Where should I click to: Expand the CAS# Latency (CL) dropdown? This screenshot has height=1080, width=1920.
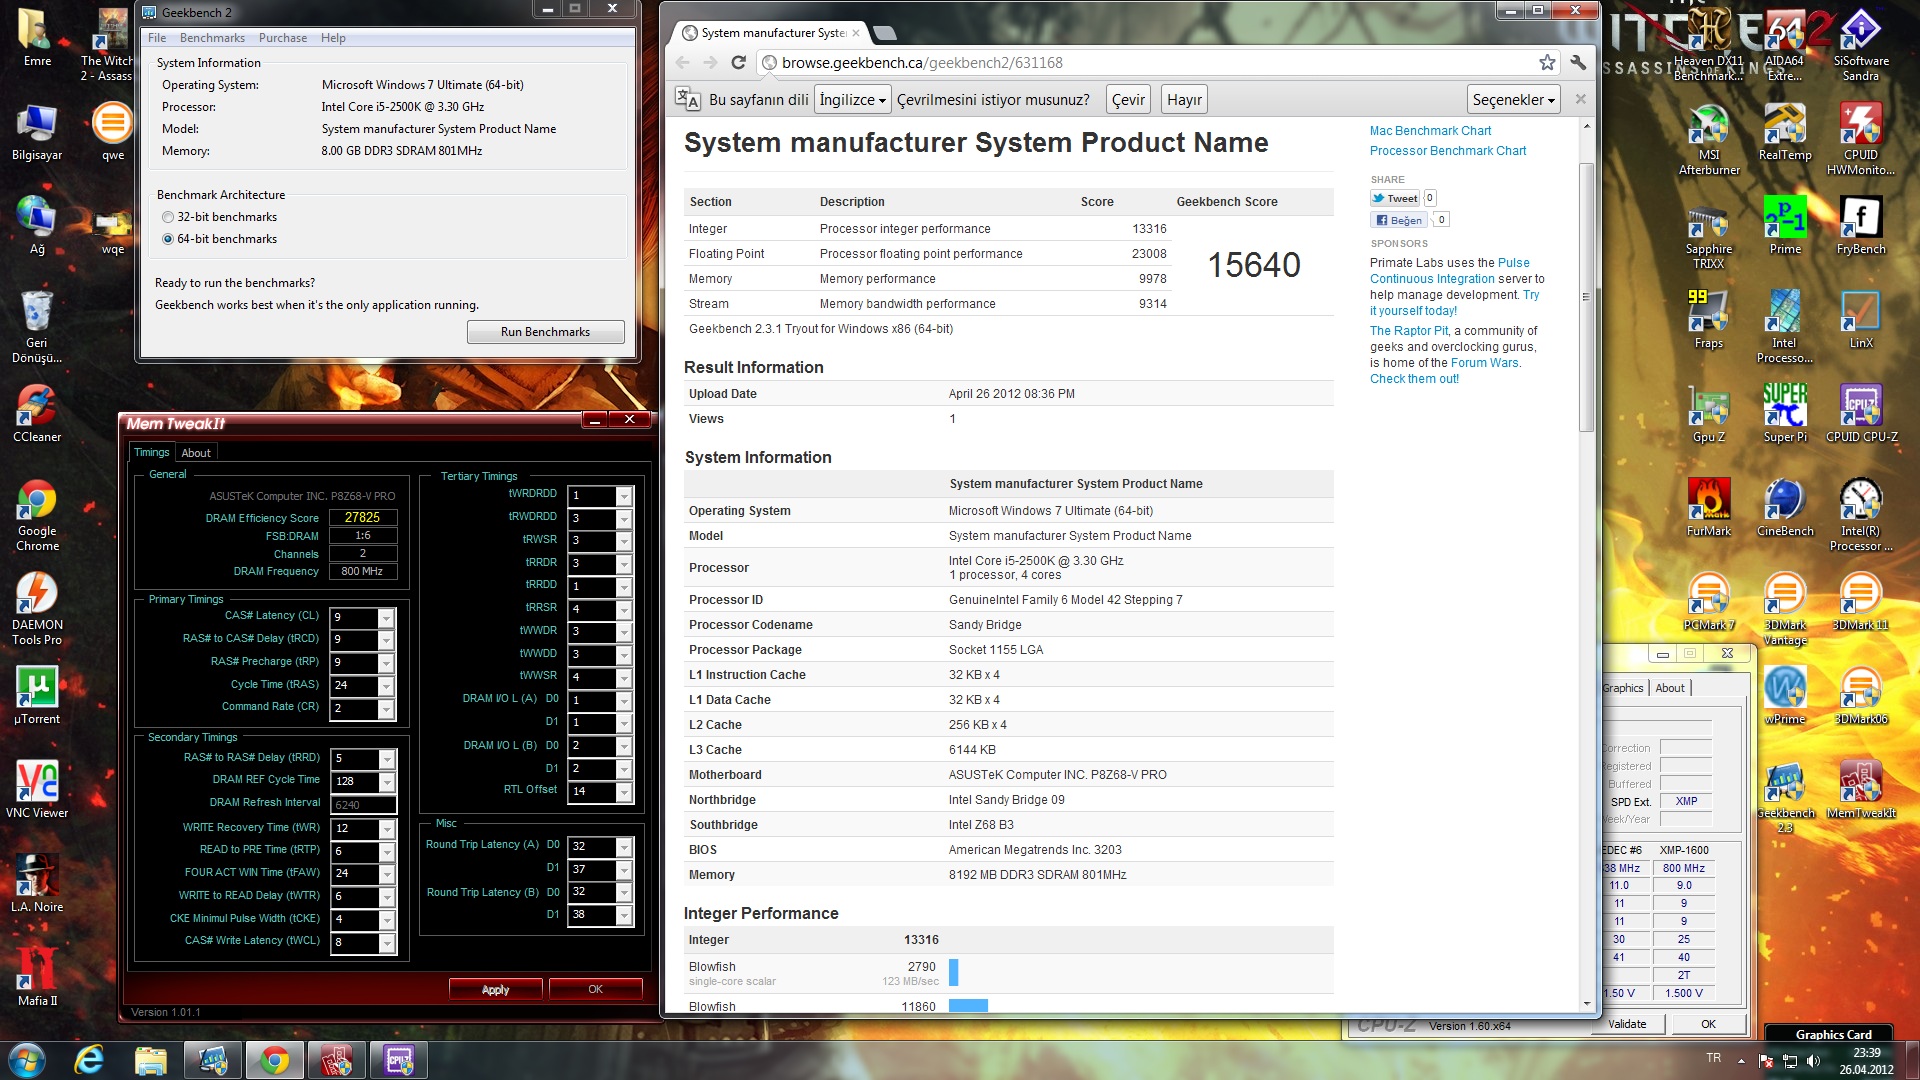386,617
